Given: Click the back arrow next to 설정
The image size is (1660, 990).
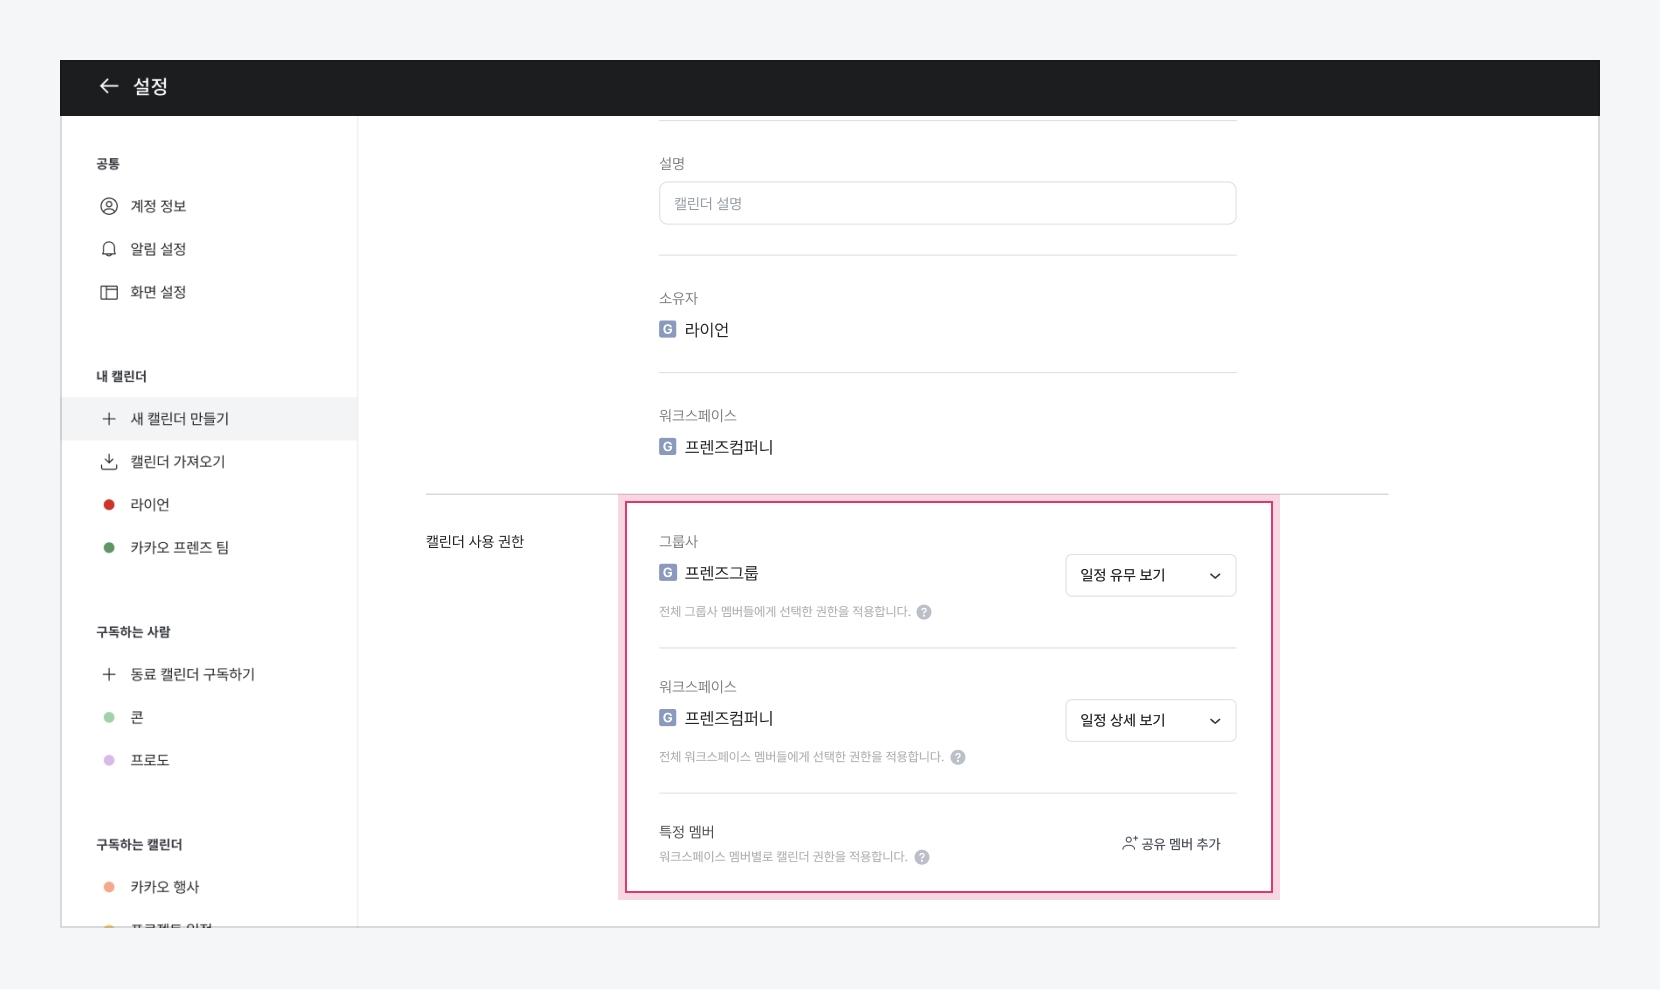Looking at the screenshot, I should [x=109, y=87].
